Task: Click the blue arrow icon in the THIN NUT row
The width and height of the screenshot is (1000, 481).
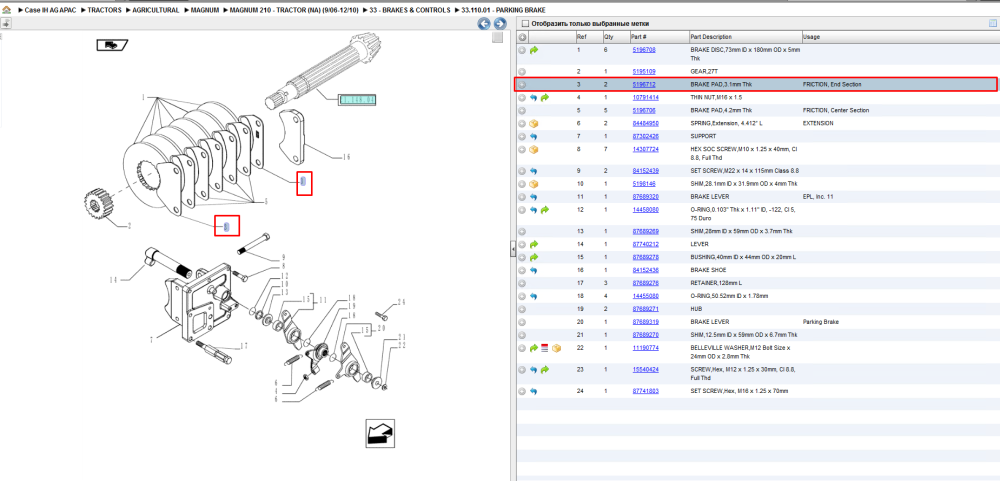Action: 534,98
